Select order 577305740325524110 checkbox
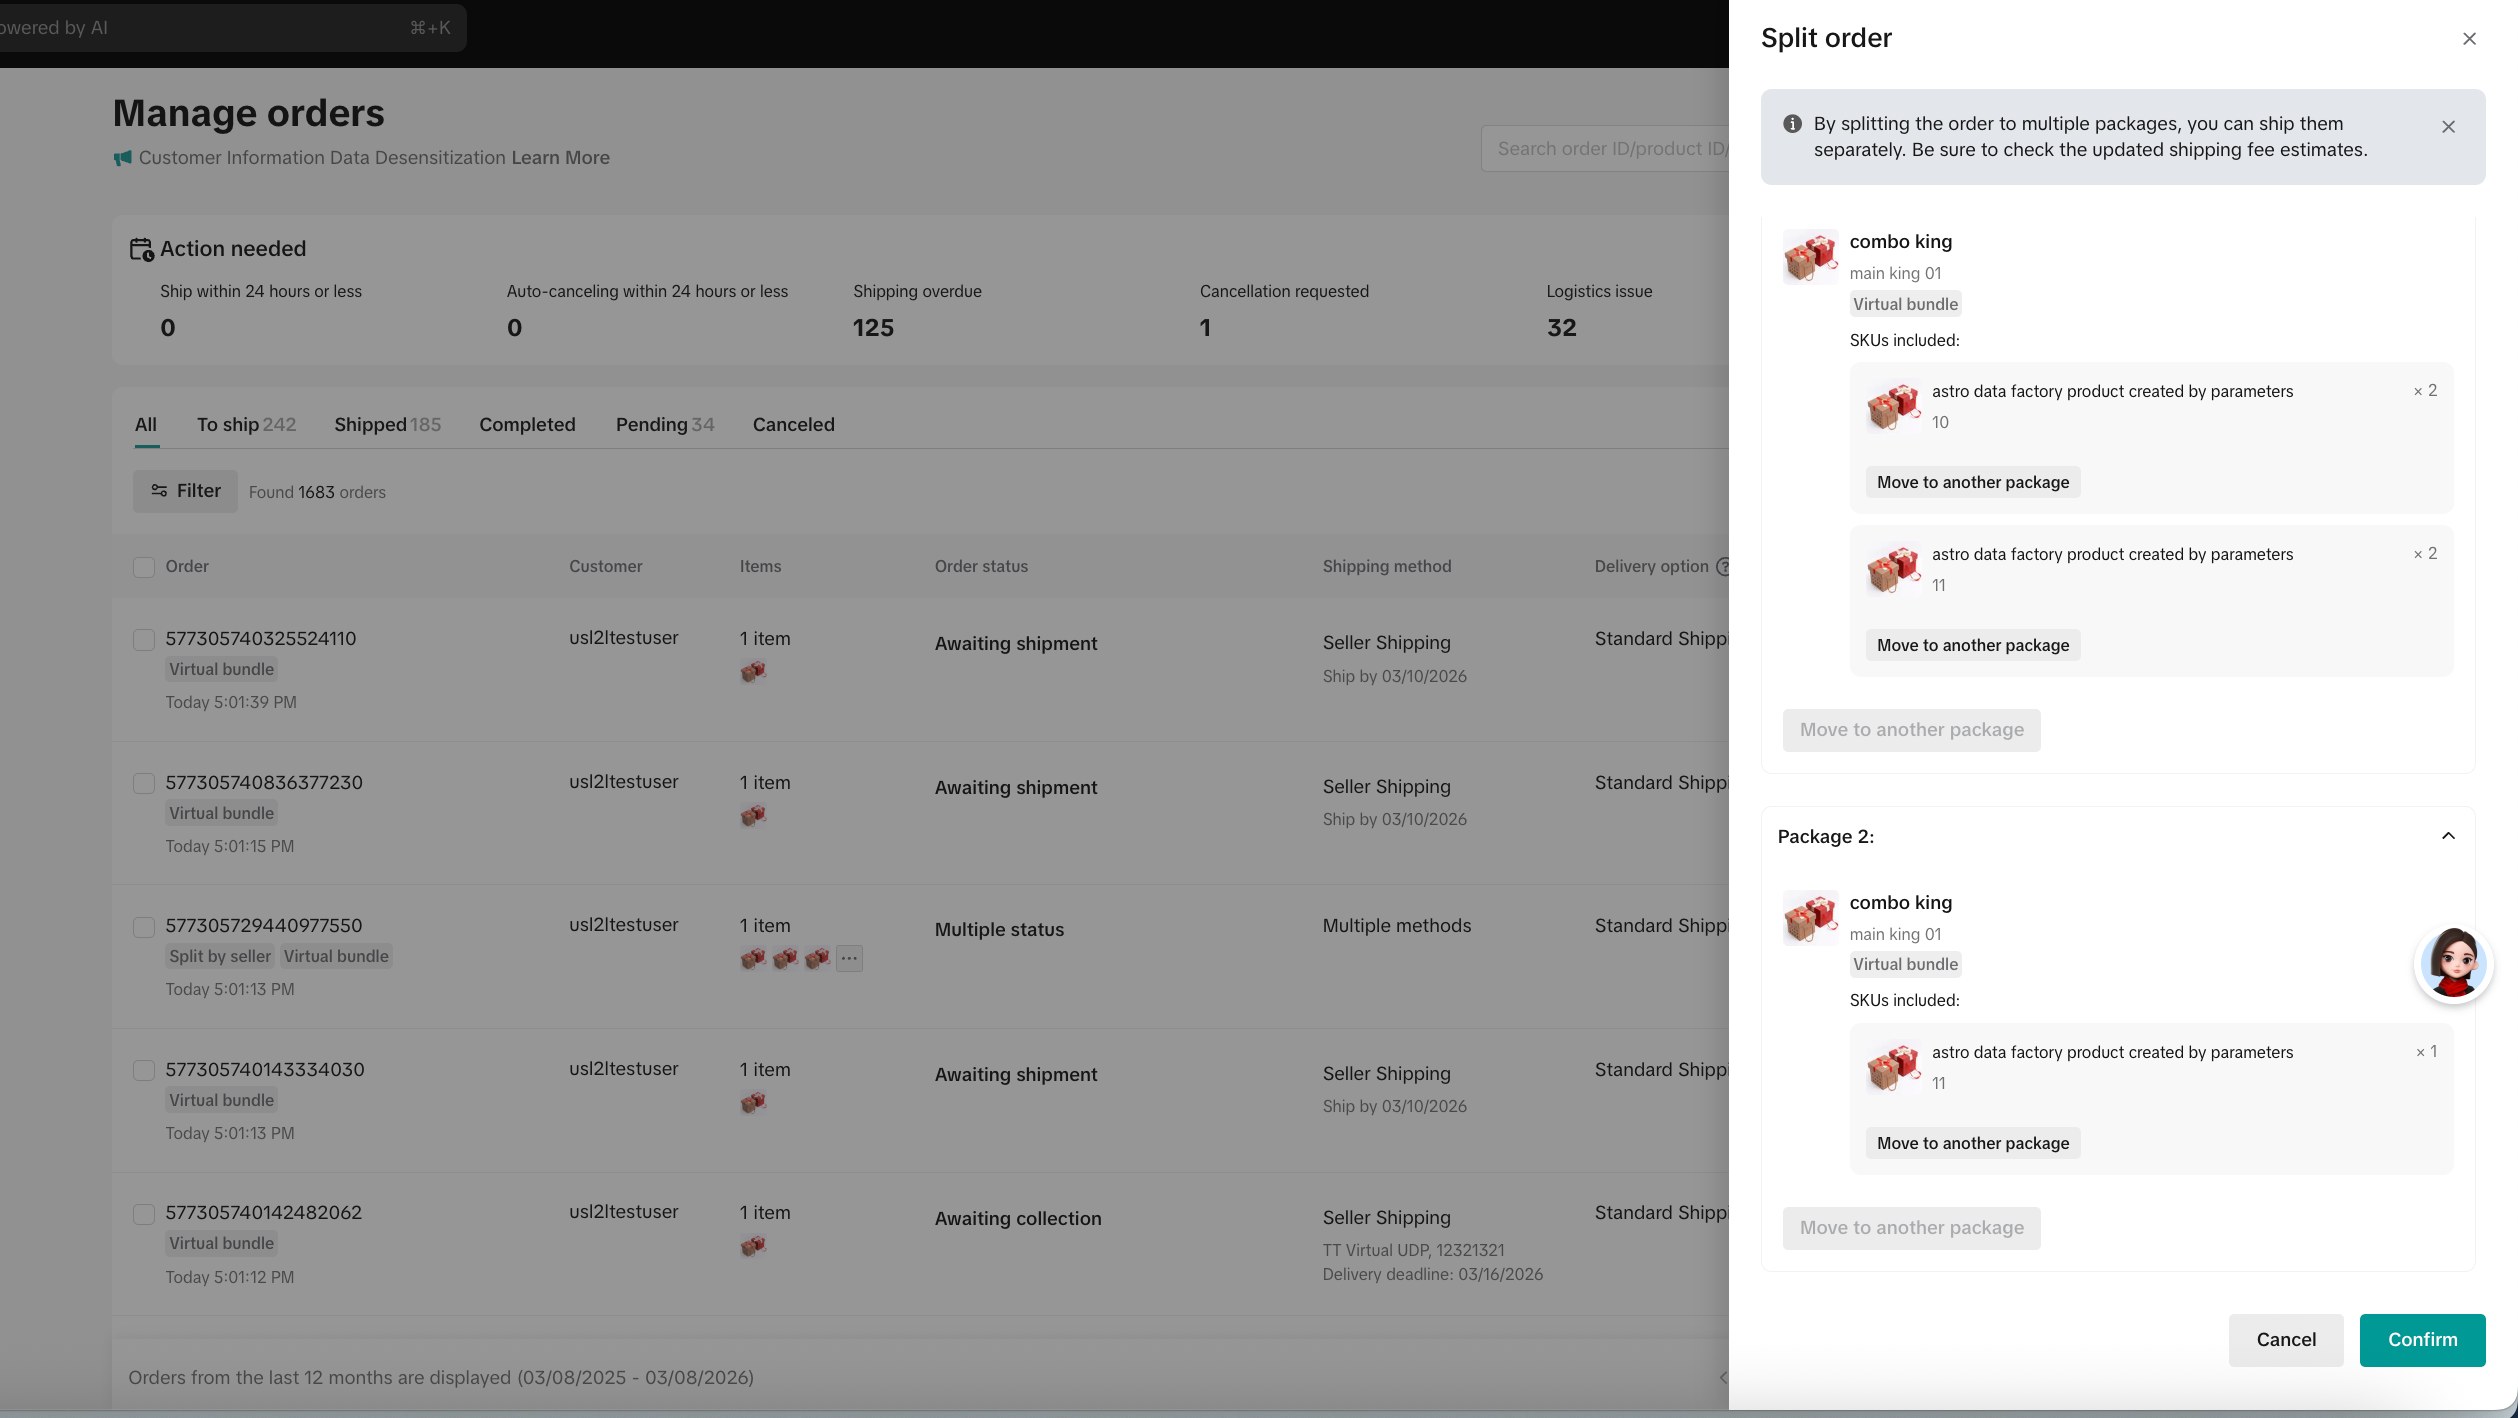 144,640
